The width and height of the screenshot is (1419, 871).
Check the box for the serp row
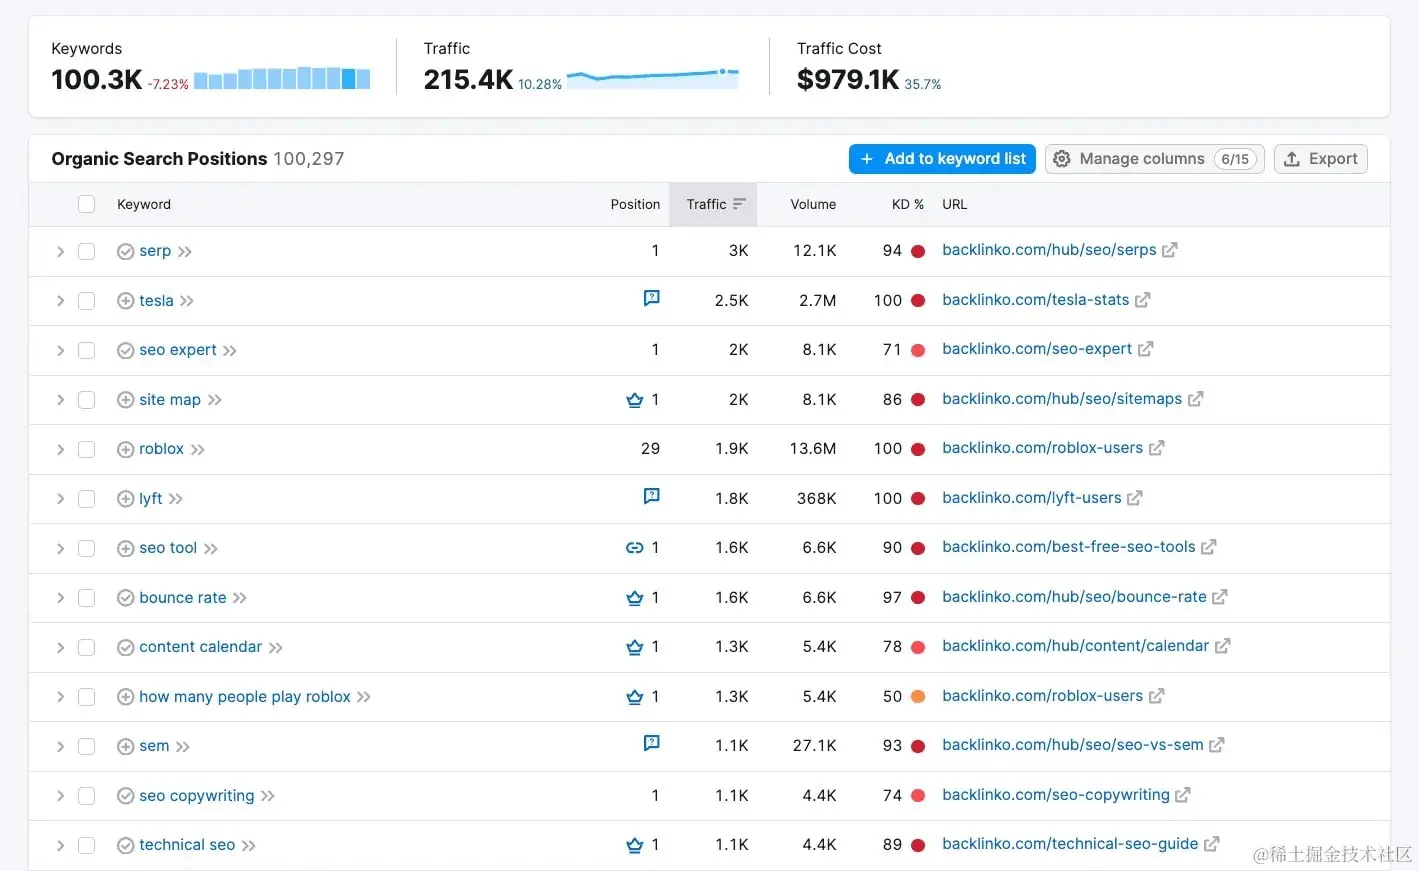pyautogui.click(x=87, y=251)
